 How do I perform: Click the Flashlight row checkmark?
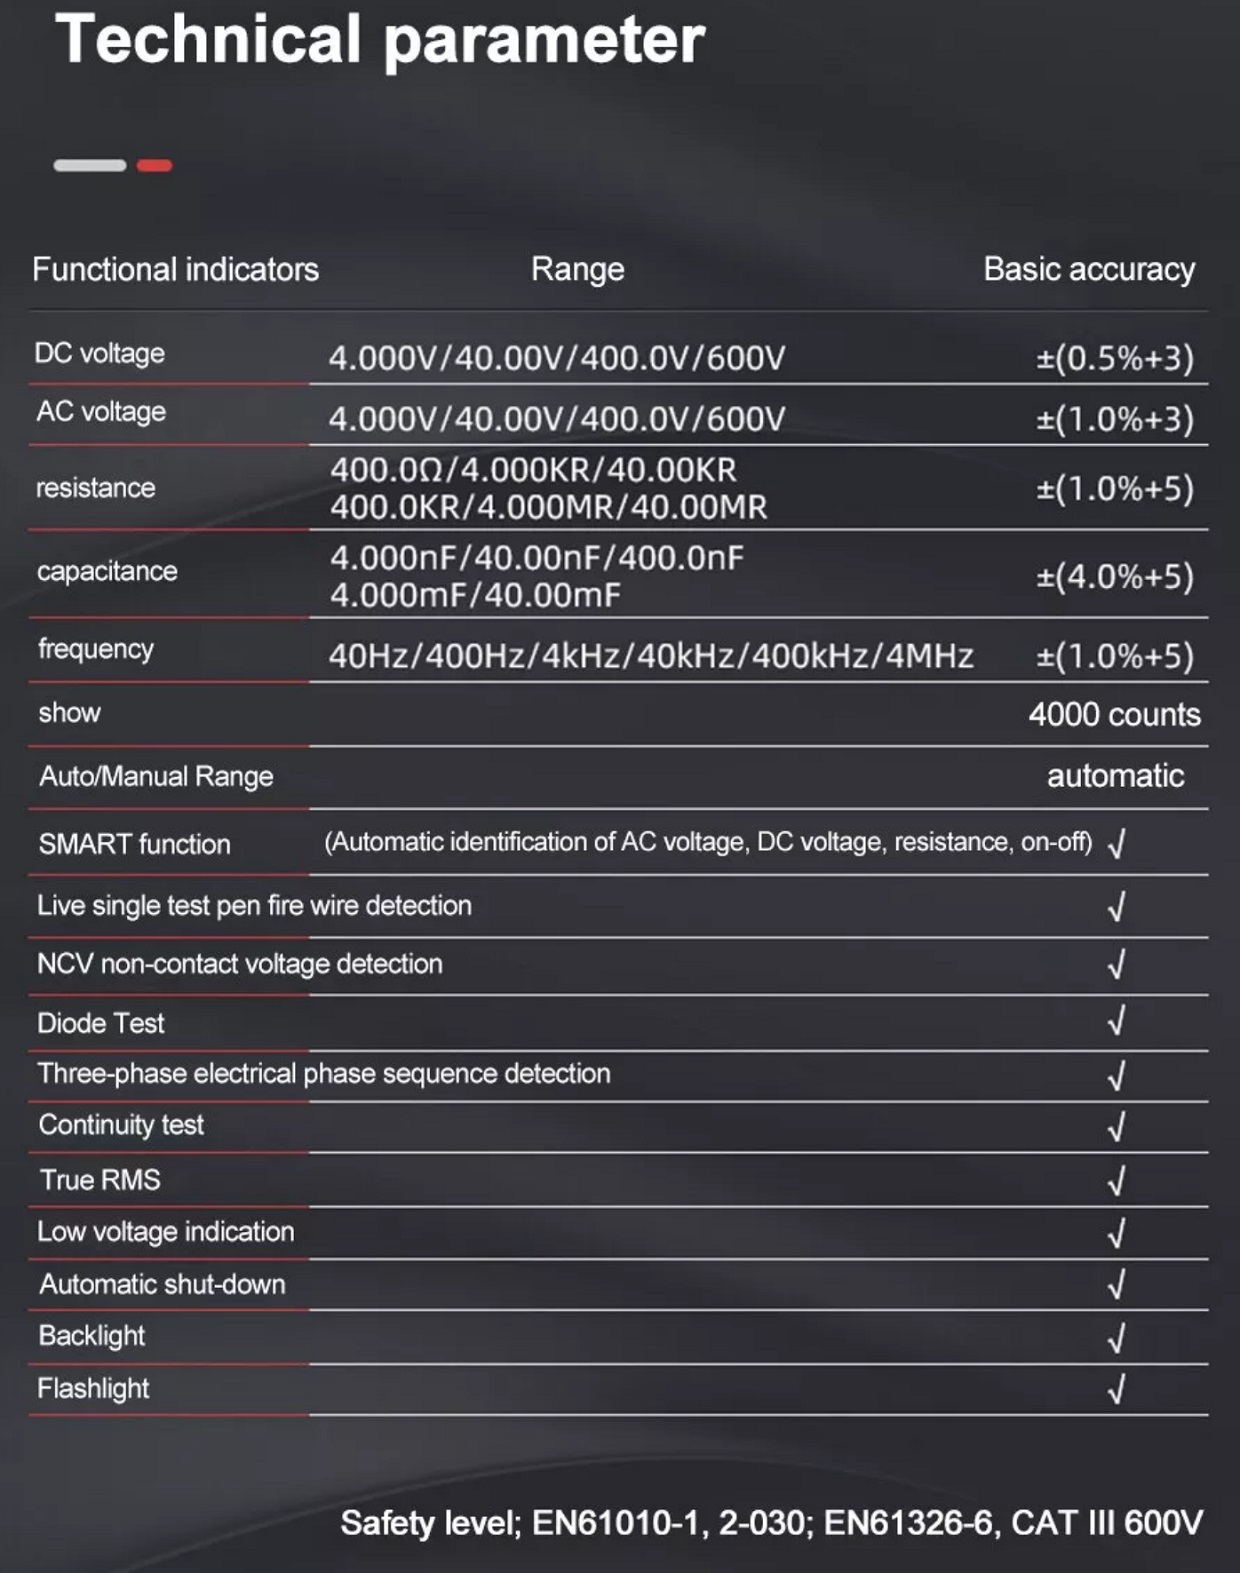pos(1117,1389)
